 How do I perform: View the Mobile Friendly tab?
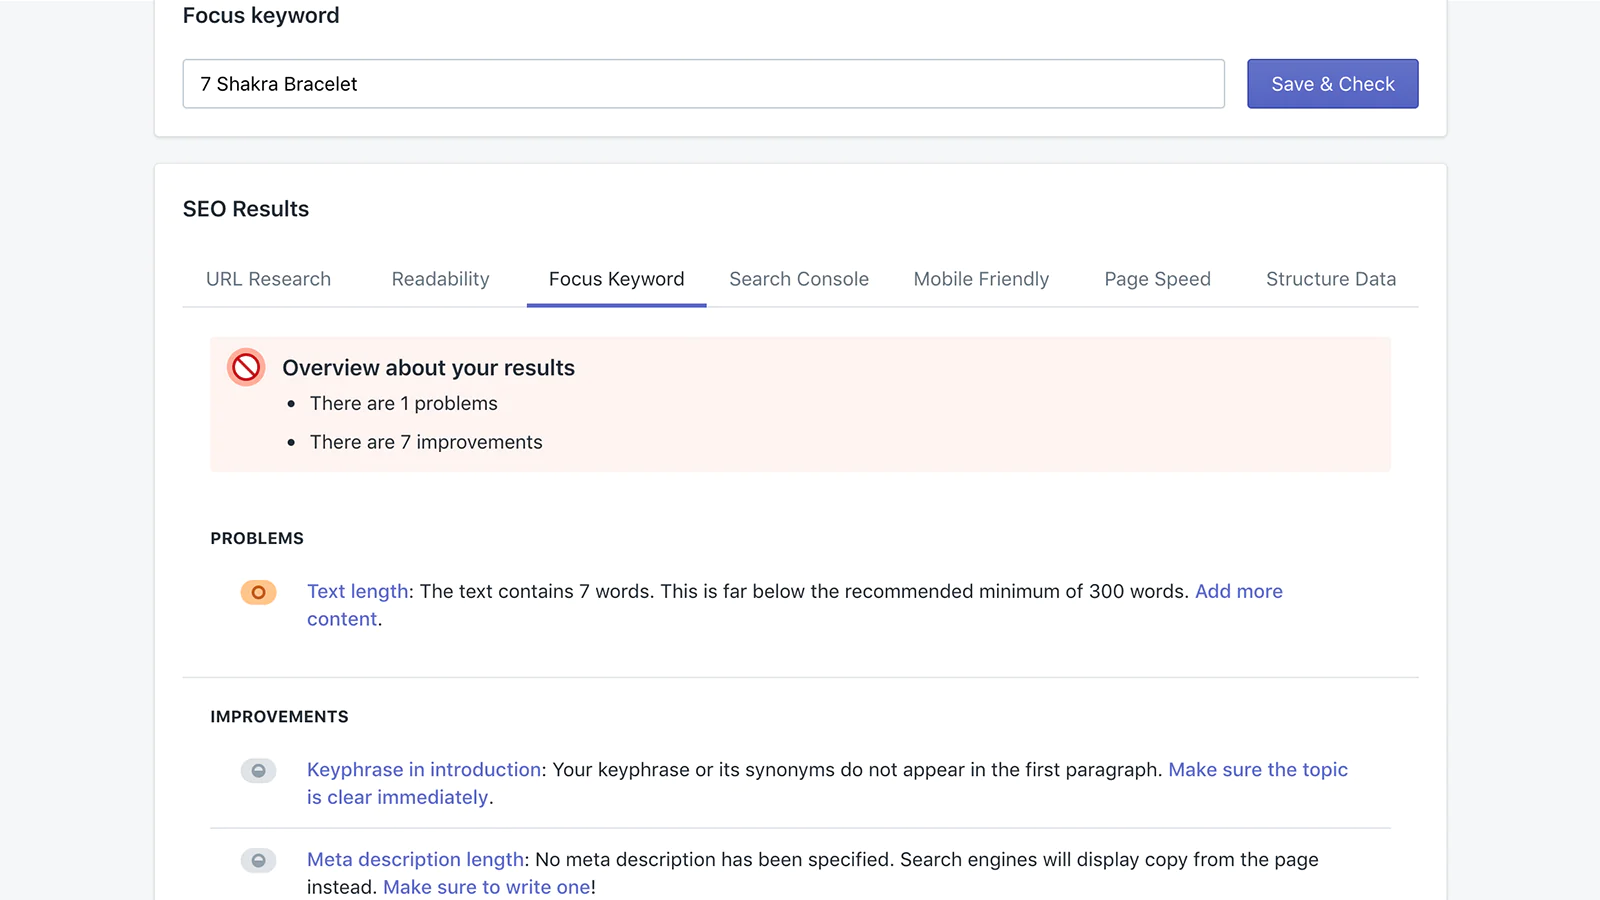[x=981, y=279]
